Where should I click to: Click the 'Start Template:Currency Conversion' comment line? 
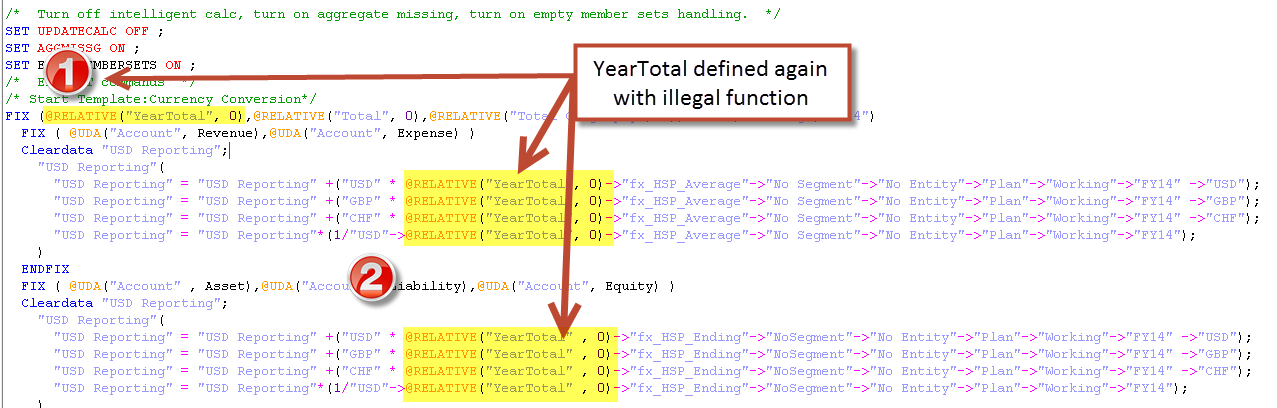pos(160,98)
